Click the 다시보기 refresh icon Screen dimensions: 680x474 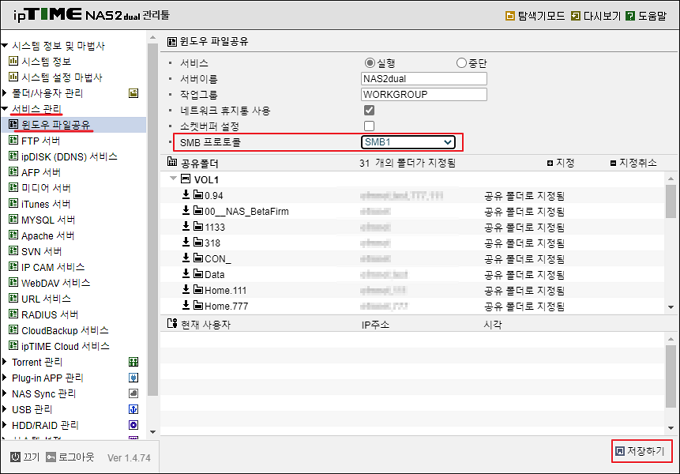coord(575,16)
